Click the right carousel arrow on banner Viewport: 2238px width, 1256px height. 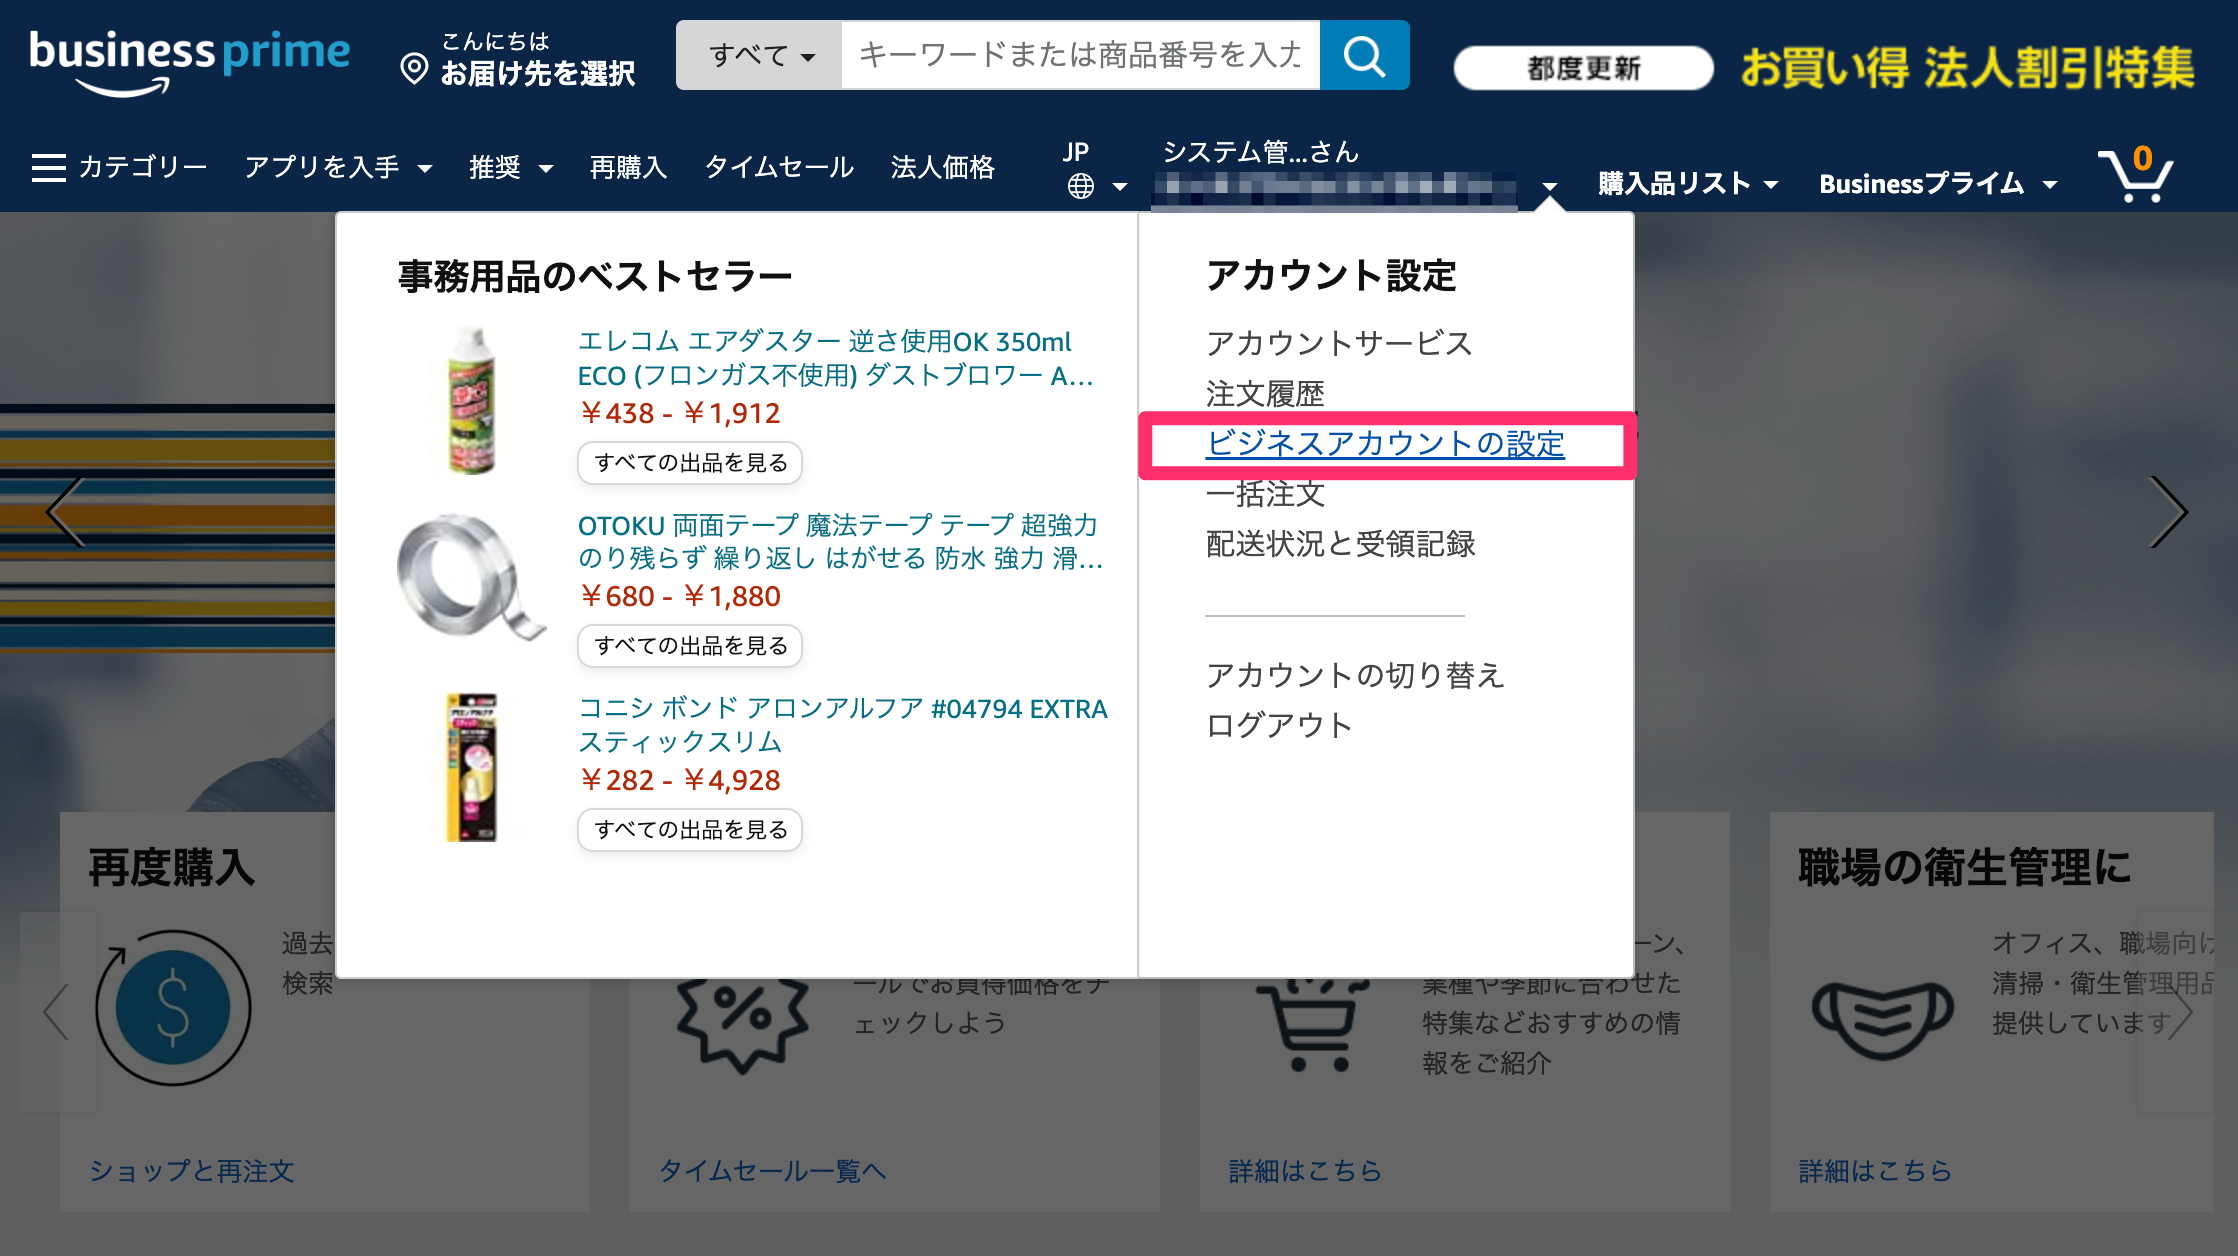[2168, 512]
